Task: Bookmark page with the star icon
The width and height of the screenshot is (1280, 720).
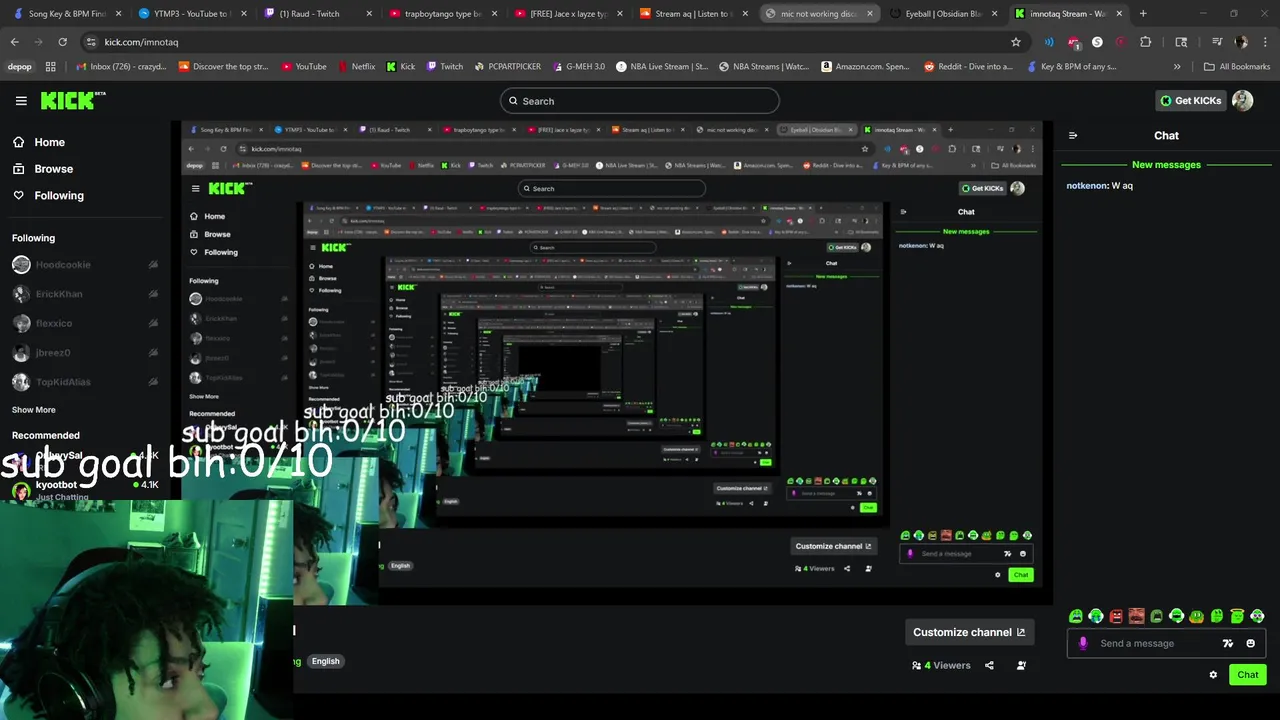Action: [1016, 42]
